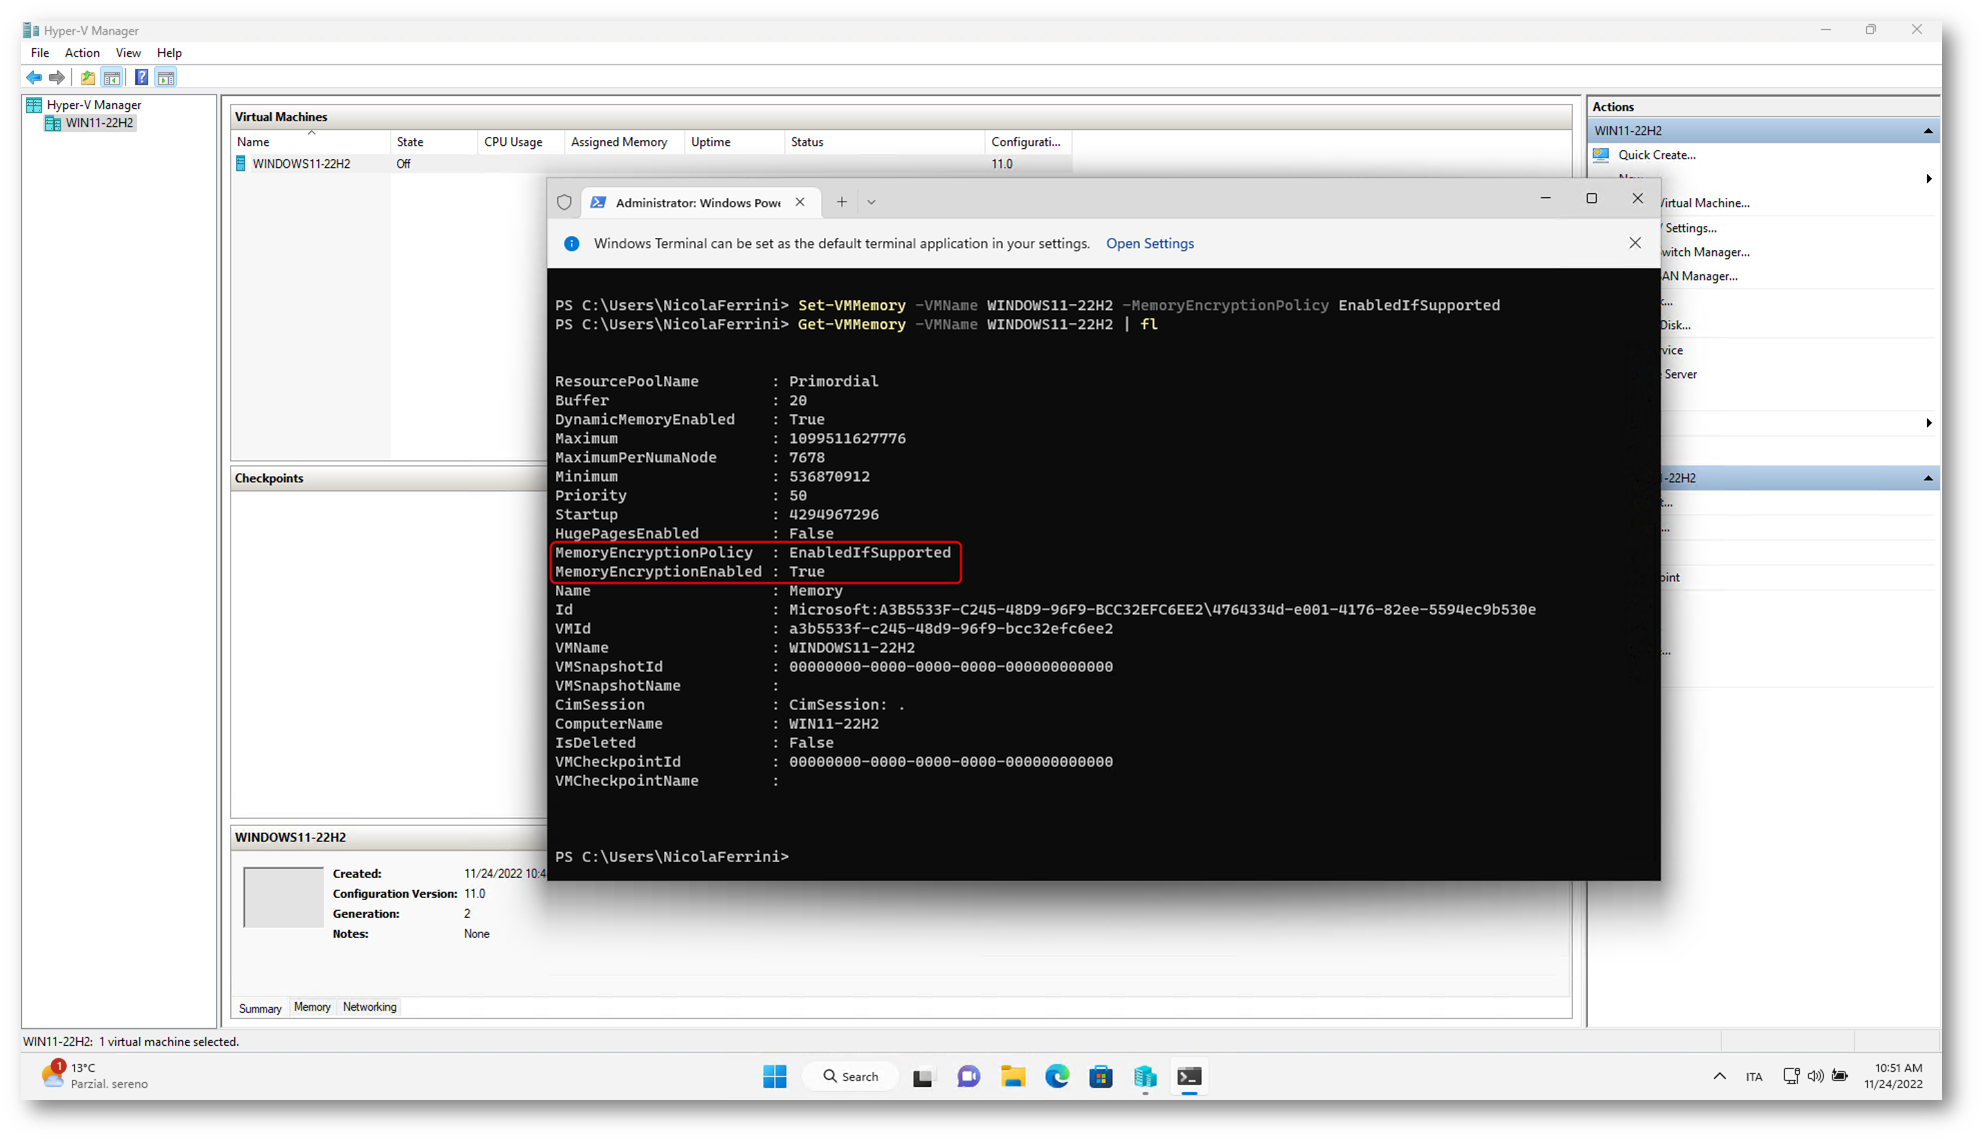The width and height of the screenshot is (1984, 1142).
Task: Click the Up one level folder icon
Action: (88, 77)
